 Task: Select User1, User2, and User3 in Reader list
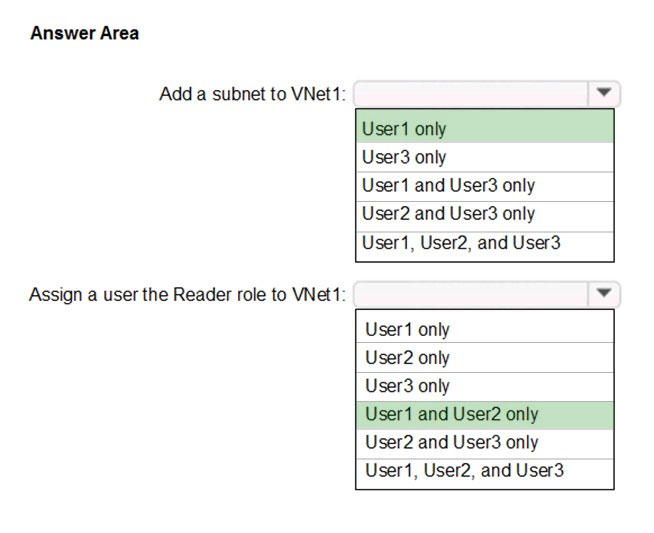click(x=485, y=472)
